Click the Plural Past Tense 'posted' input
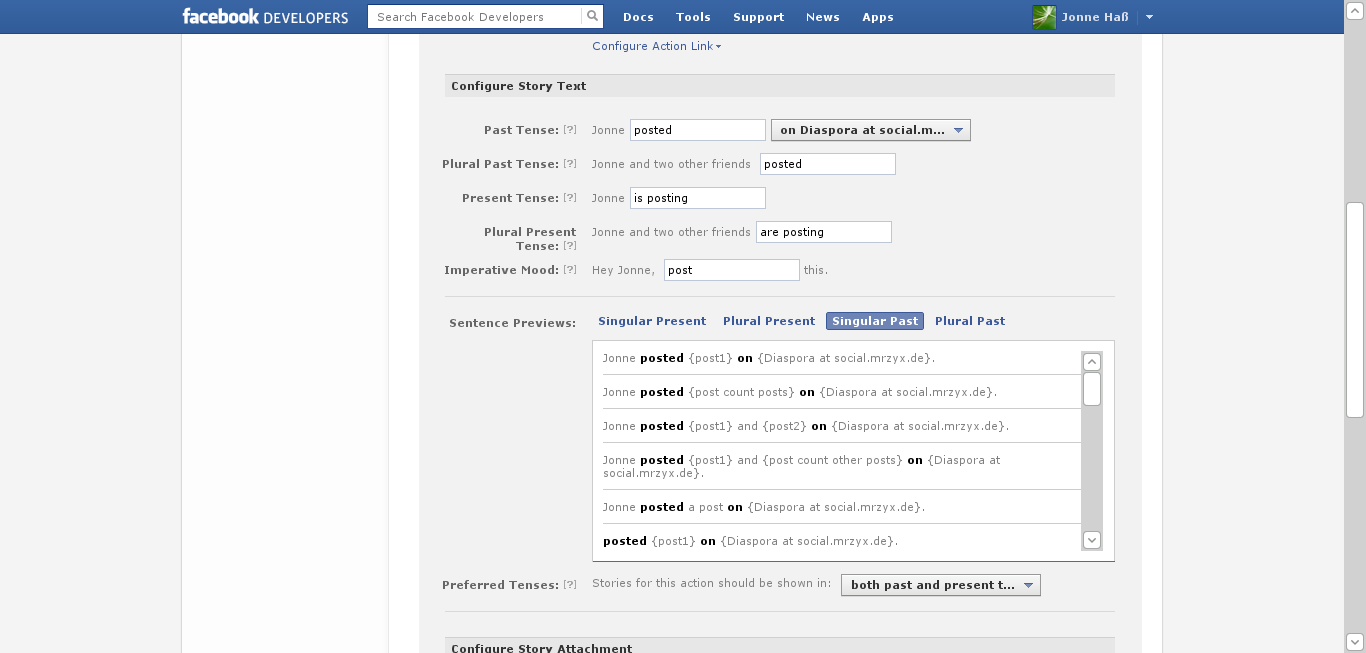 (828, 164)
